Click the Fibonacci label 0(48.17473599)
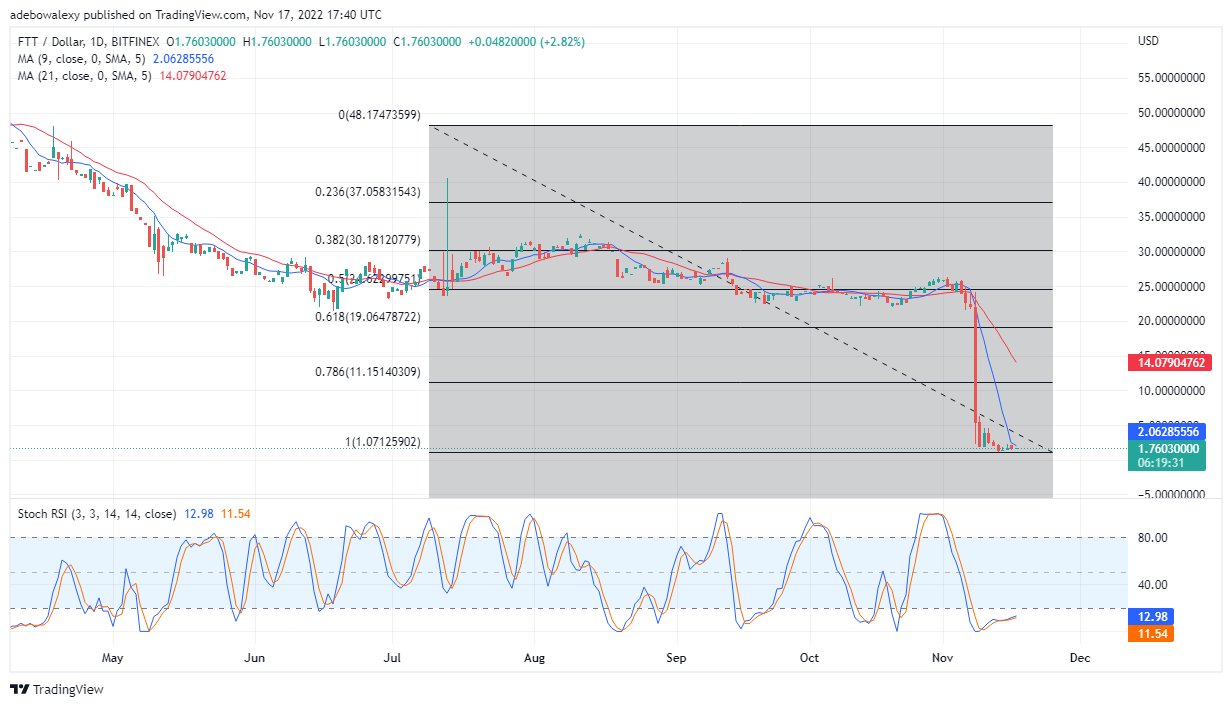 [378, 115]
